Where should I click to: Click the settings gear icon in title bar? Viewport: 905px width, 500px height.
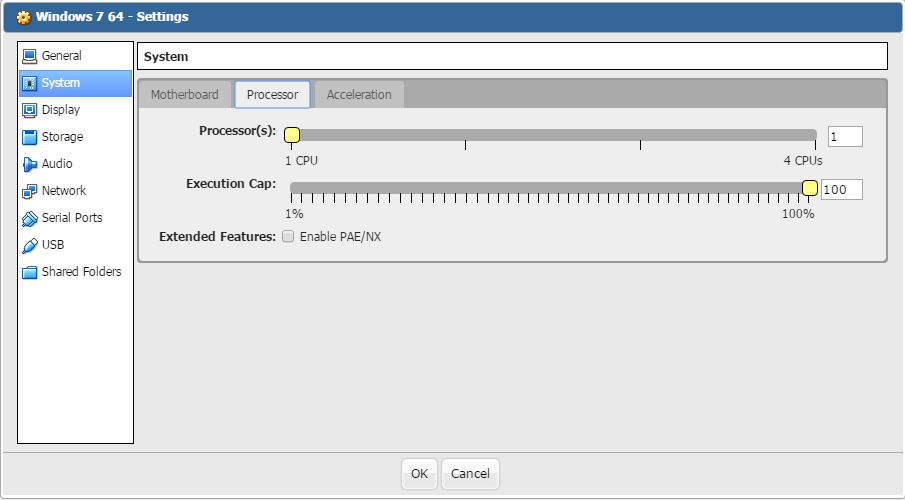(x=23, y=17)
